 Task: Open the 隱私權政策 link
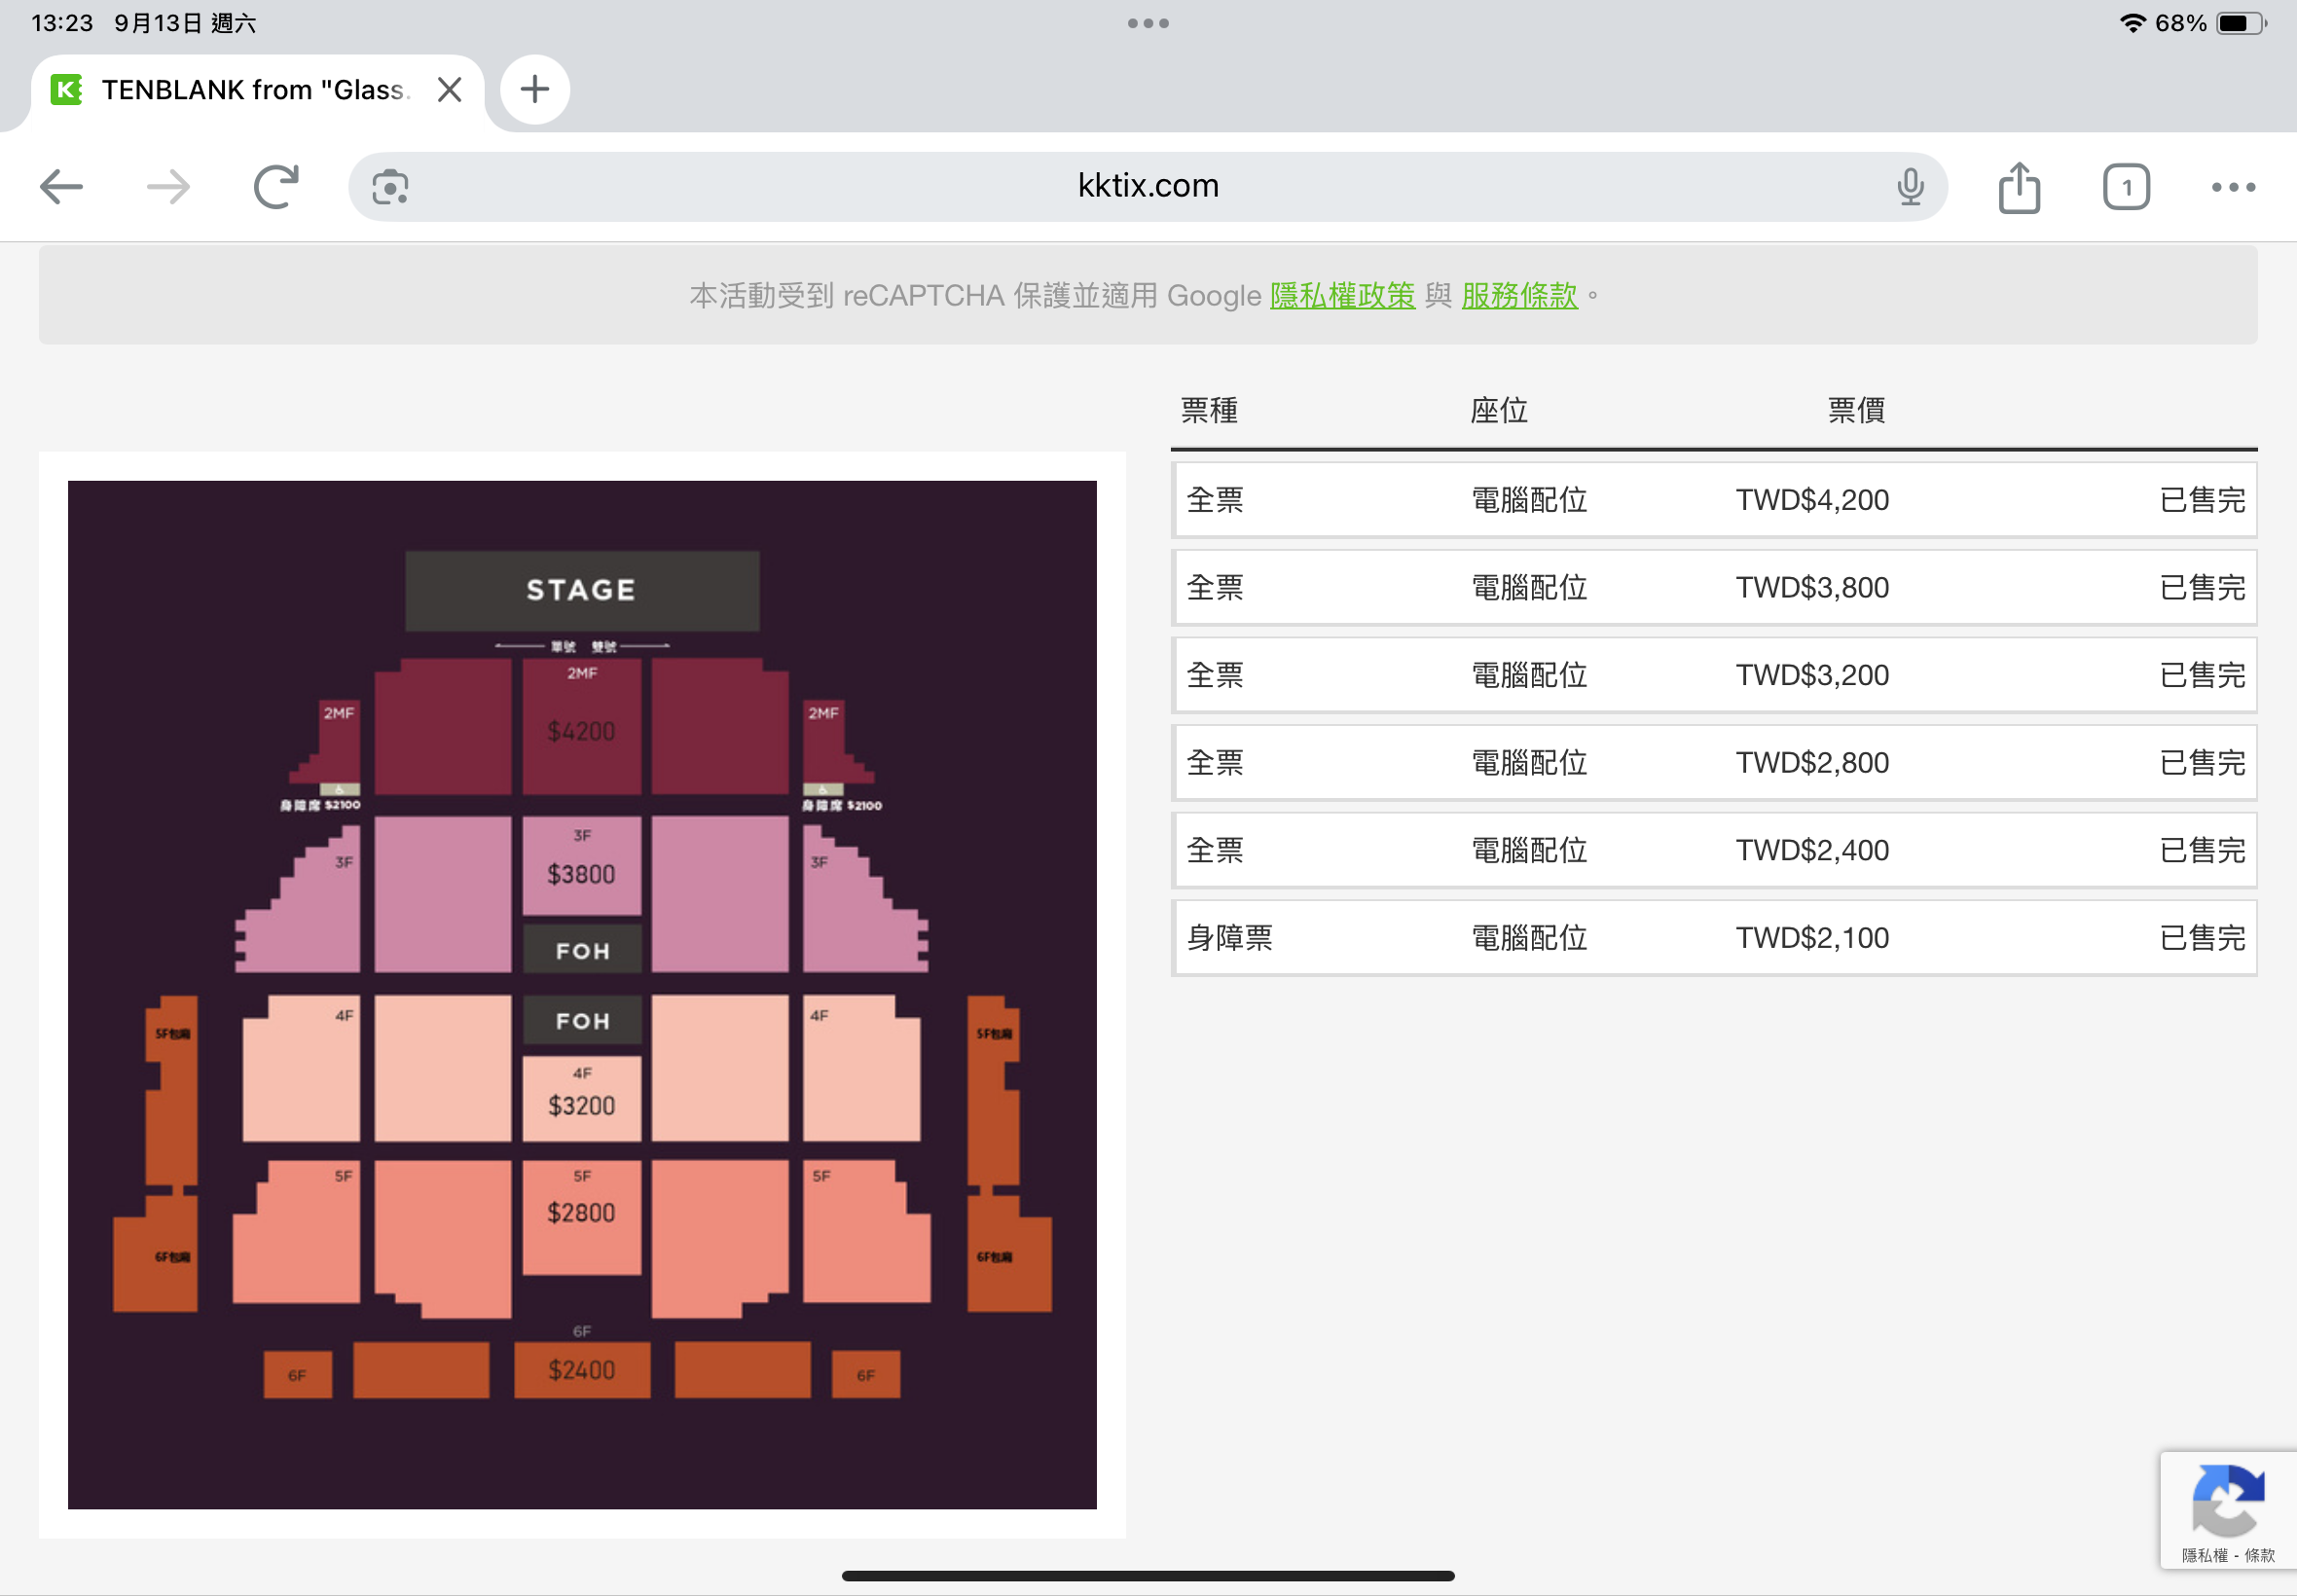1342,296
